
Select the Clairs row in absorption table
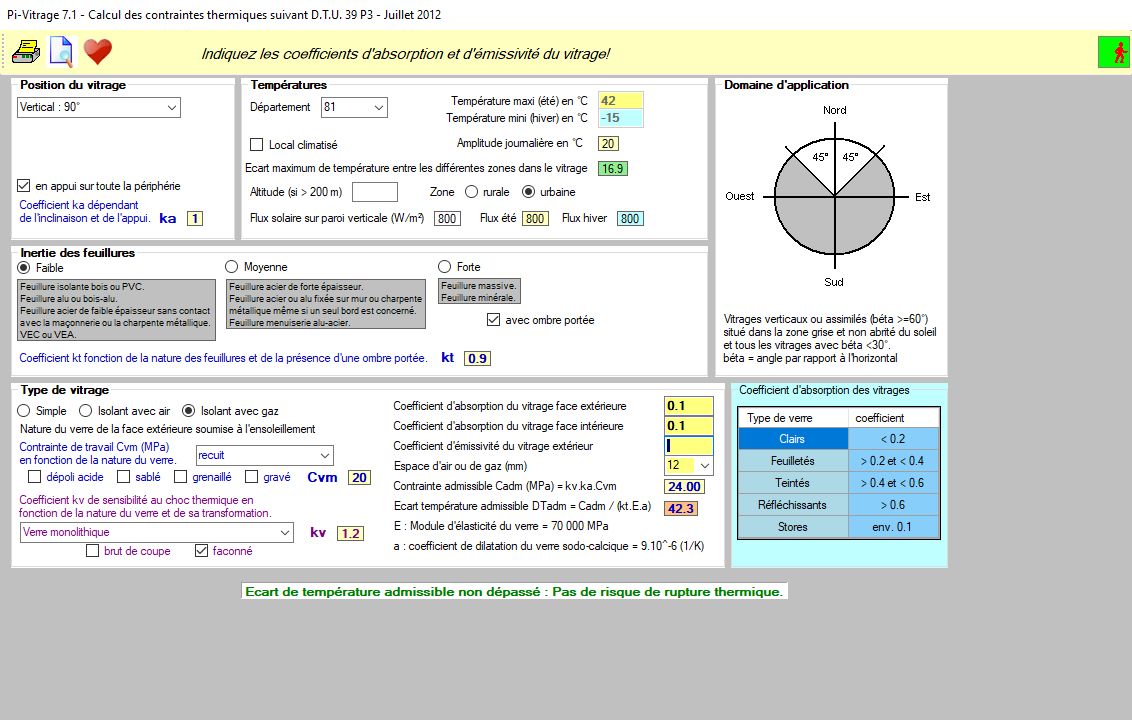point(792,439)
